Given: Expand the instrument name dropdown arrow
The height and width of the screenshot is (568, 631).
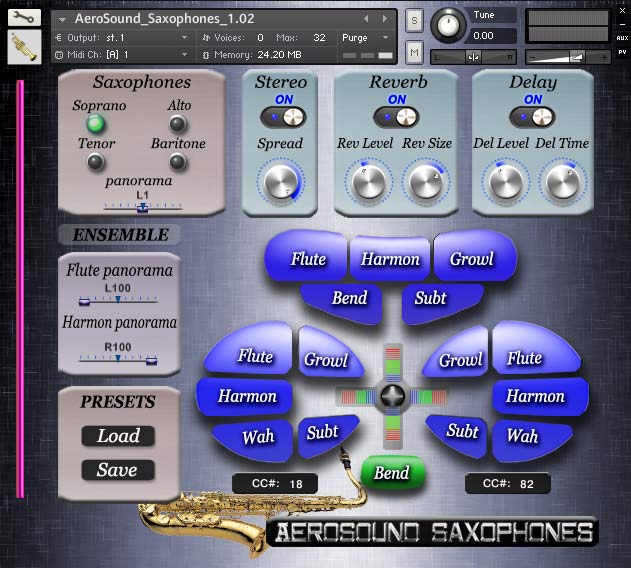Looking at the screenshot, I should [x=62, y=19].
